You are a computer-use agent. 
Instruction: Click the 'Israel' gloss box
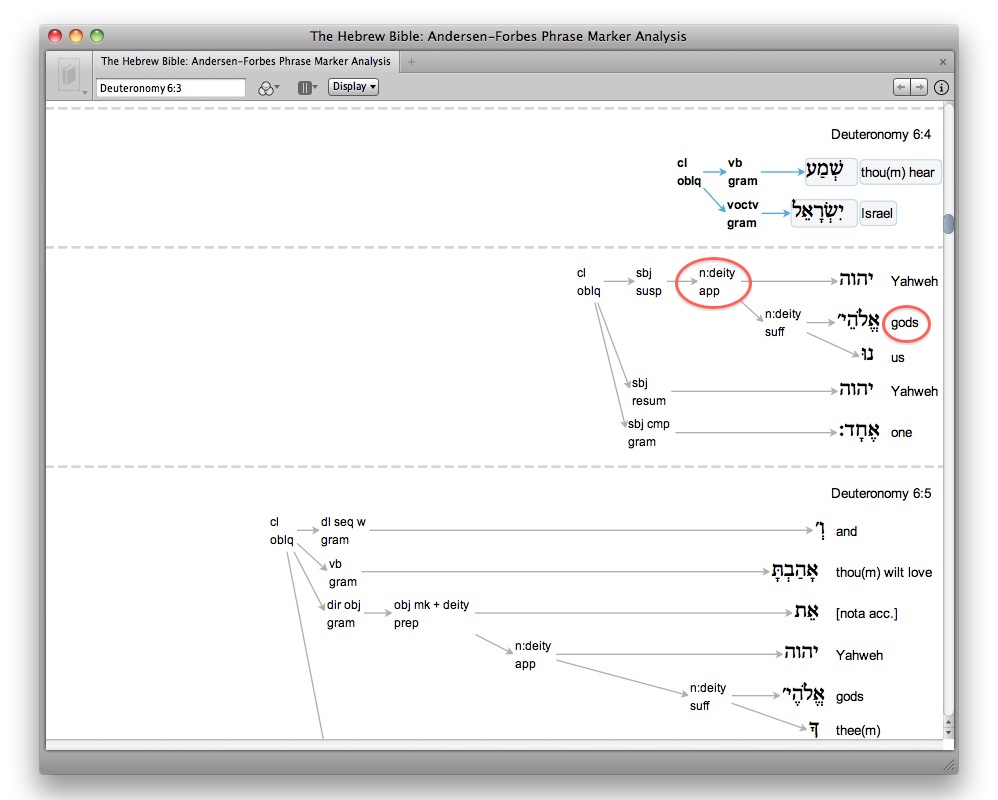click(x=877, y=213)
